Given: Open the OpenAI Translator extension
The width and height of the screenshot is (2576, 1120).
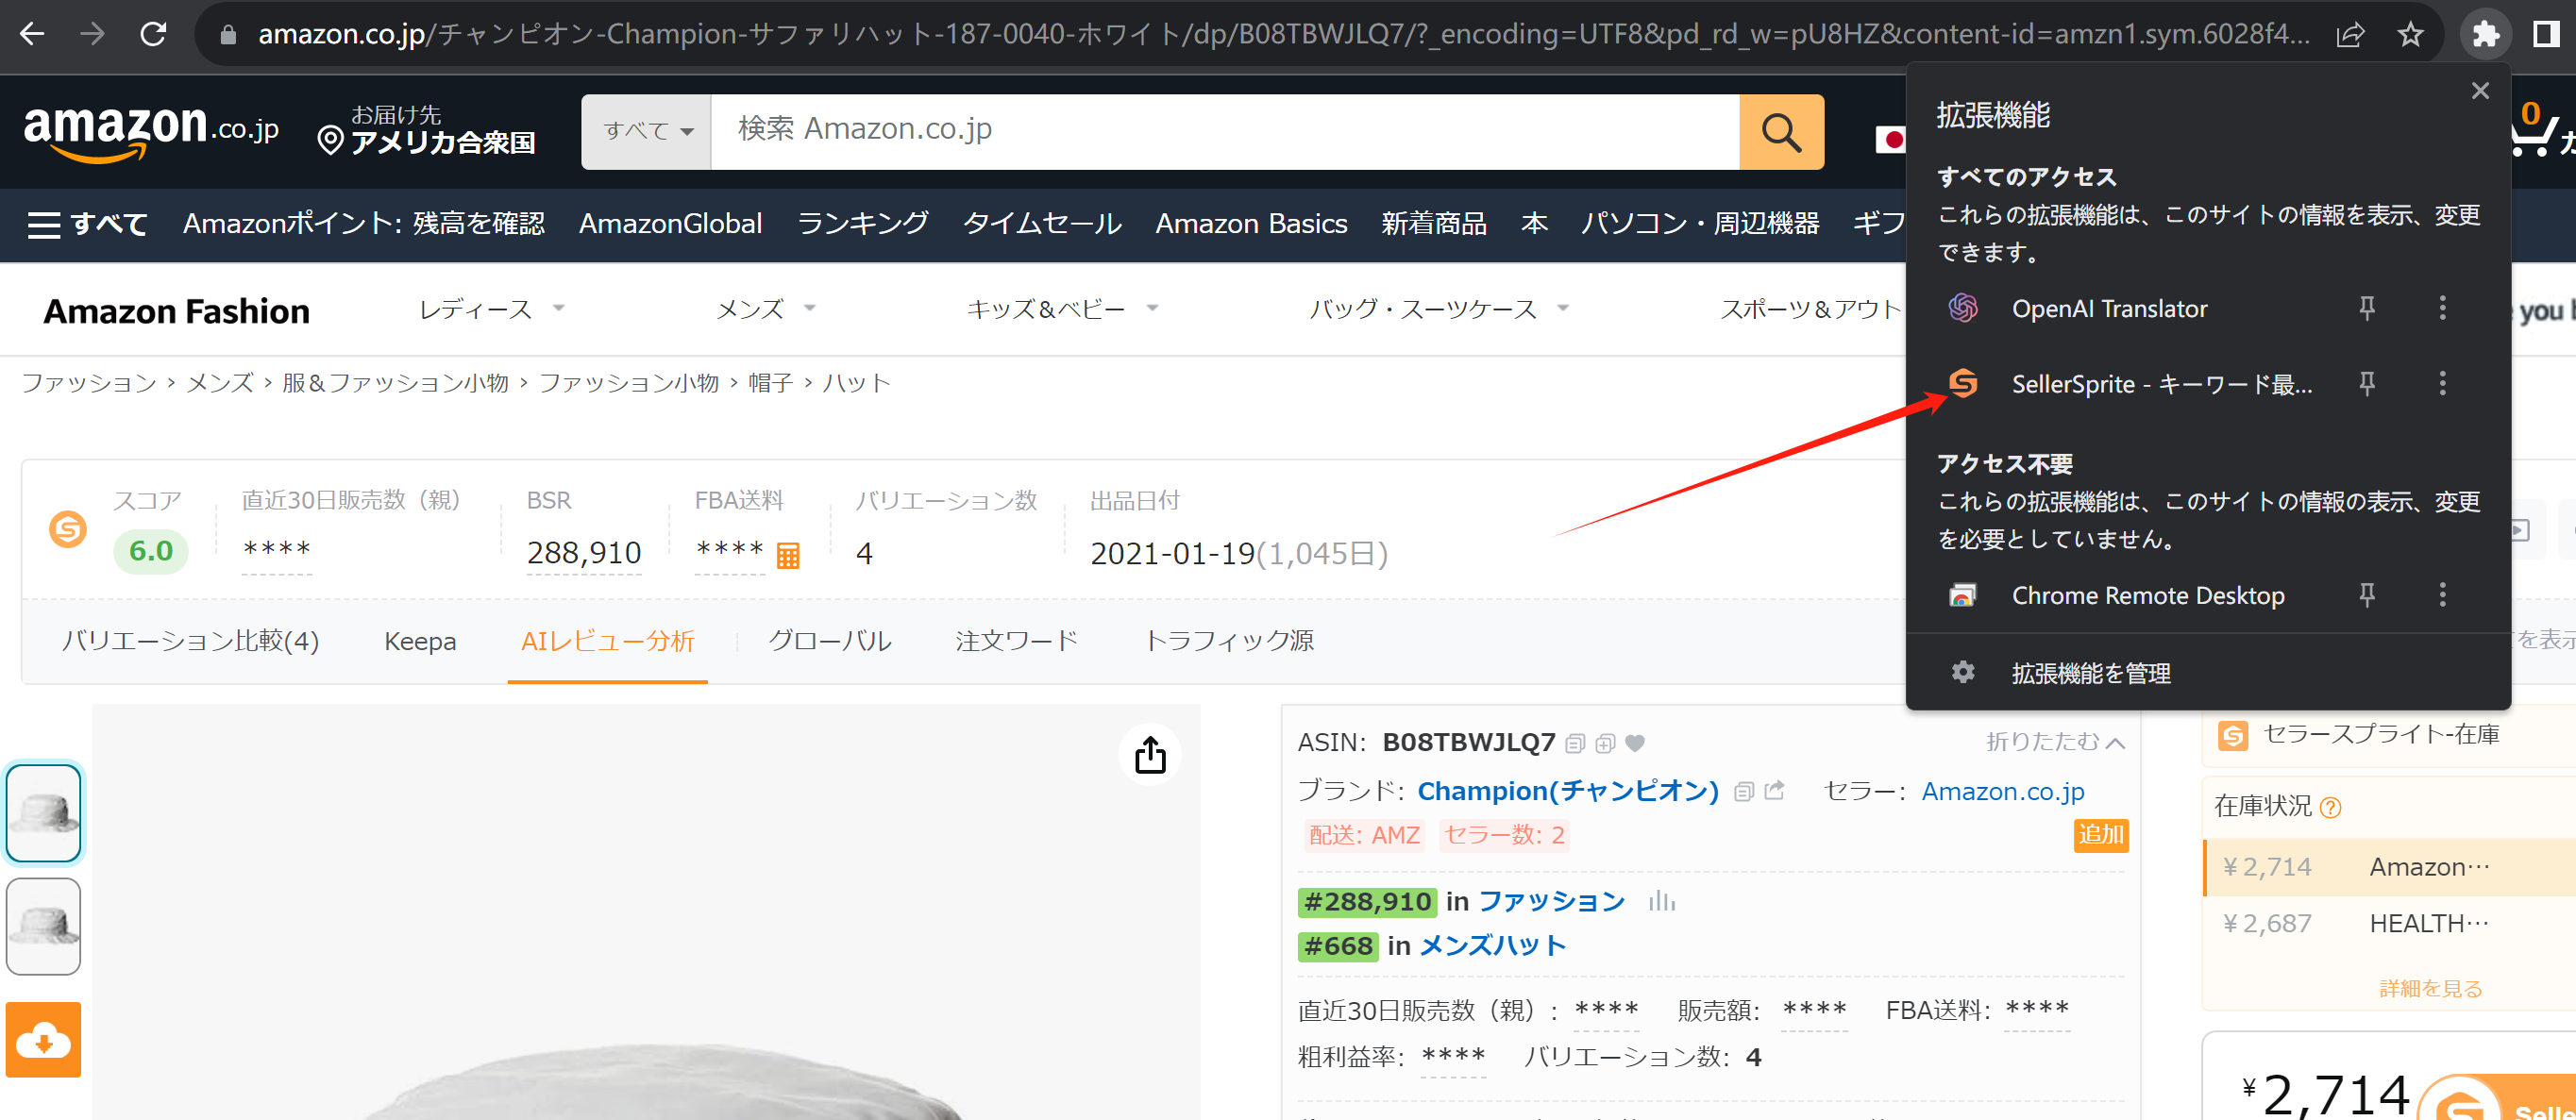Looking at the screenshot, I should 2108,309.
